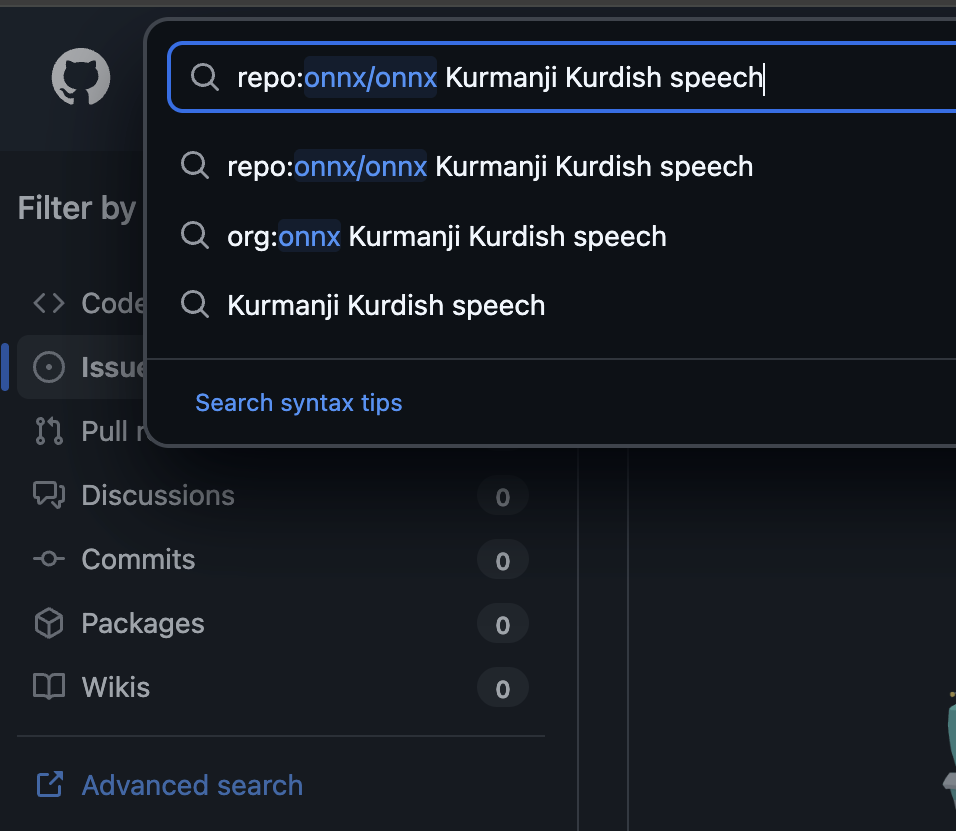Filter results by Discussions
Screen dimensions: 956x831
click(158, 495)
